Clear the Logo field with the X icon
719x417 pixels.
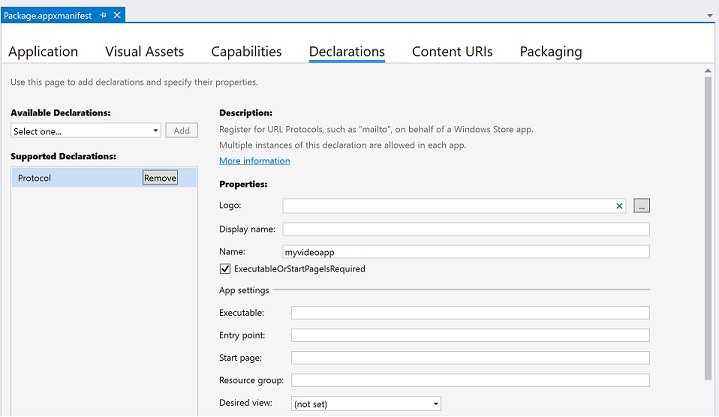coord(620,206)
